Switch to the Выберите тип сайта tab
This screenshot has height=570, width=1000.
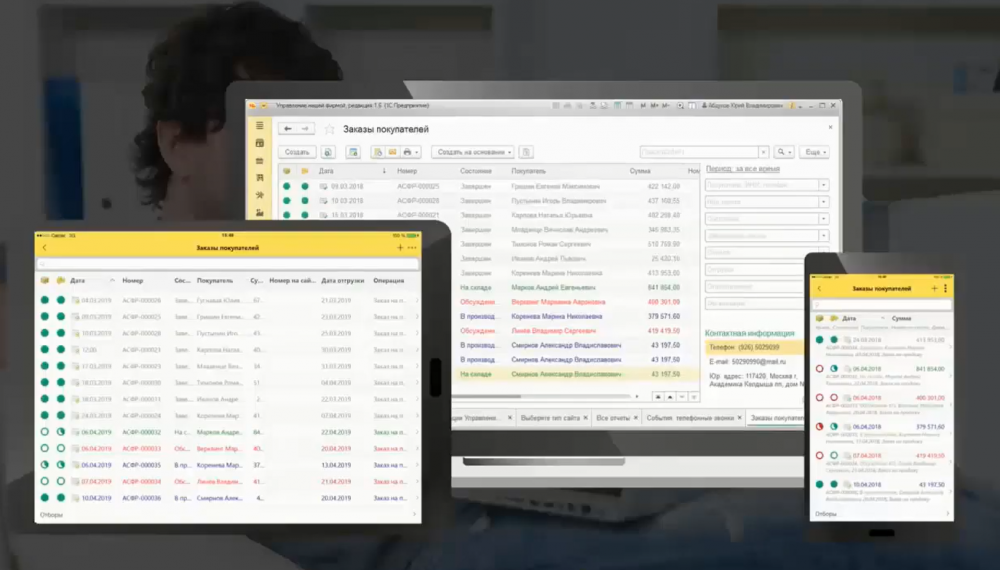(x=550, y=418)
